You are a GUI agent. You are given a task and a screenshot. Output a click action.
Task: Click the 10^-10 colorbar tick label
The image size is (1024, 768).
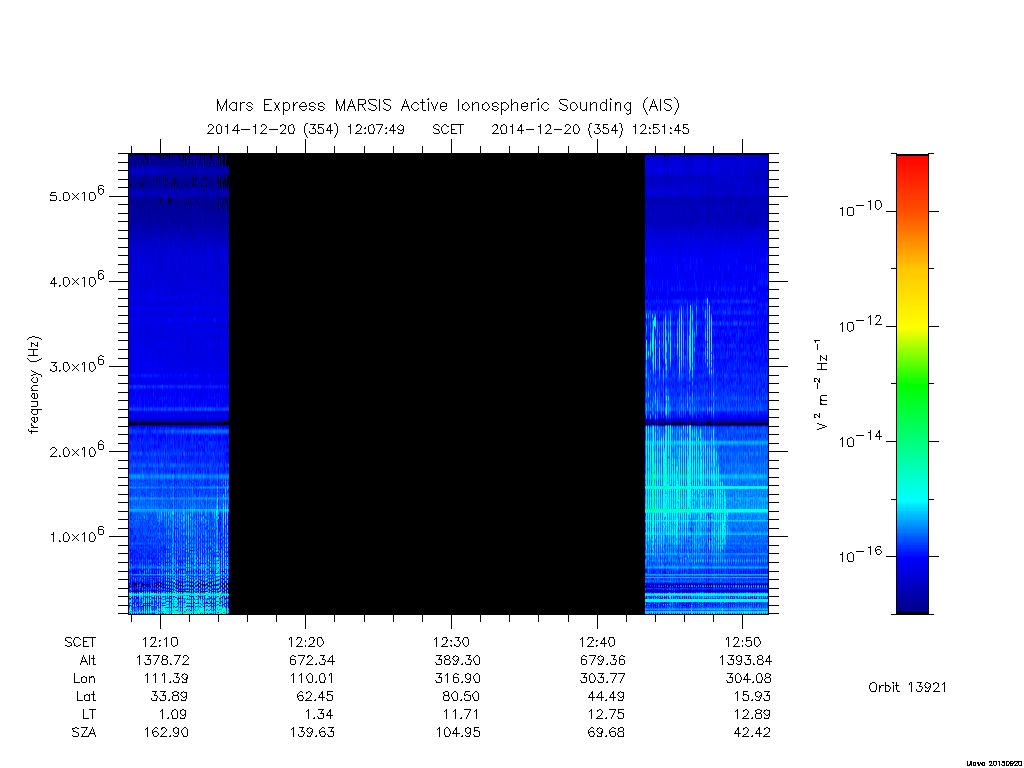(859, 209)
